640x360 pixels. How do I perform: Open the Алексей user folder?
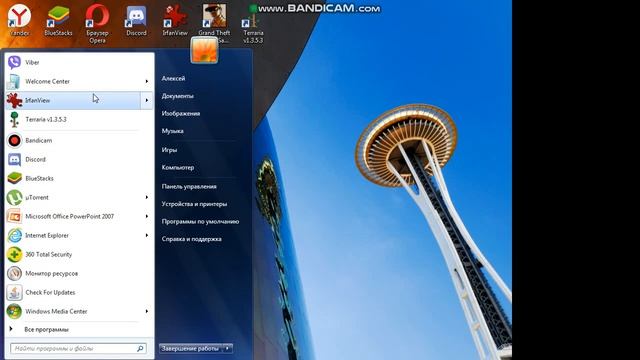(x=173, y=78)
